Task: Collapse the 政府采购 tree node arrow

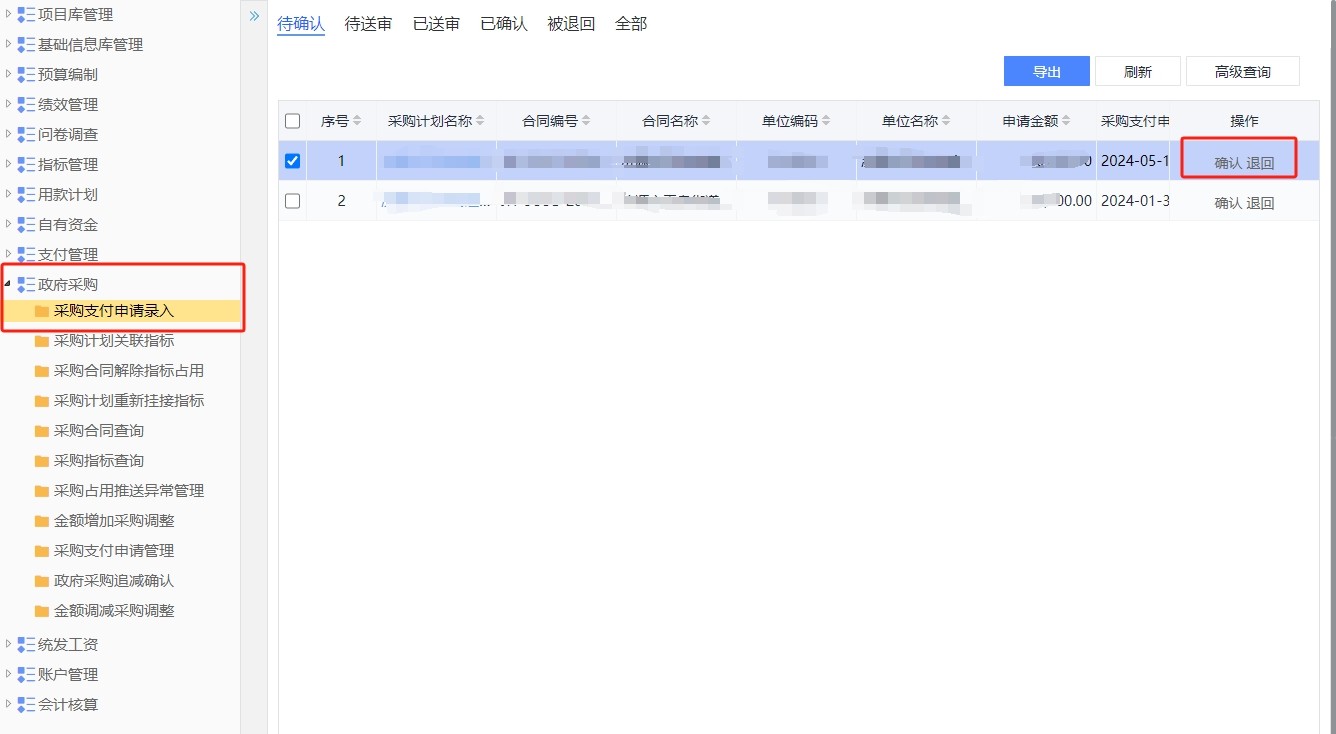Action: coord(9,285)
